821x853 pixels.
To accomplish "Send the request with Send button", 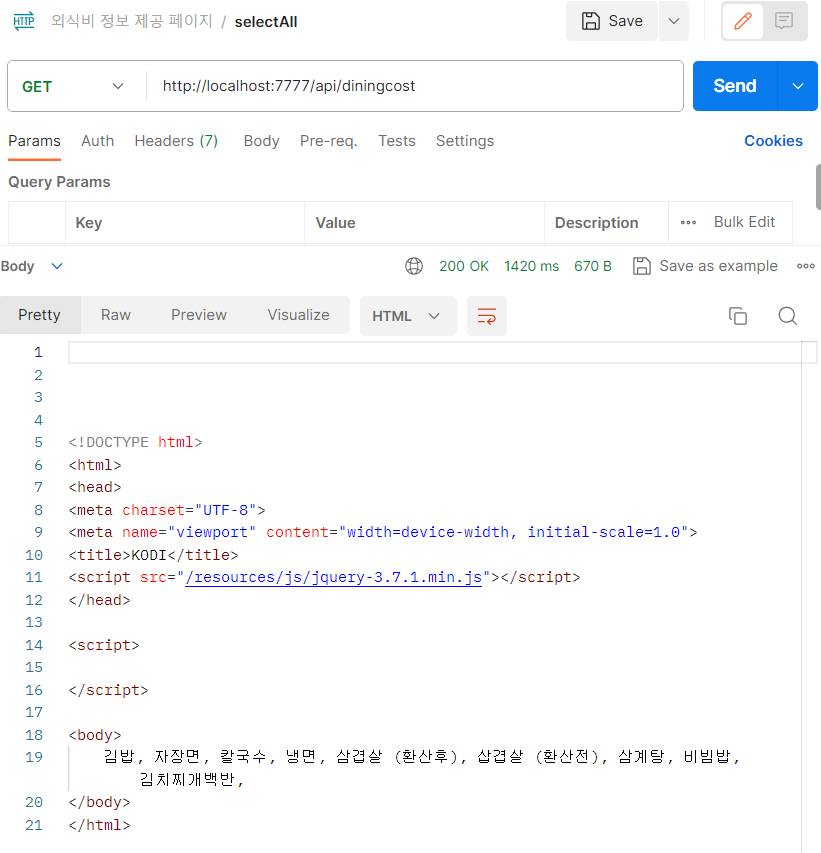I will point(734,86).
